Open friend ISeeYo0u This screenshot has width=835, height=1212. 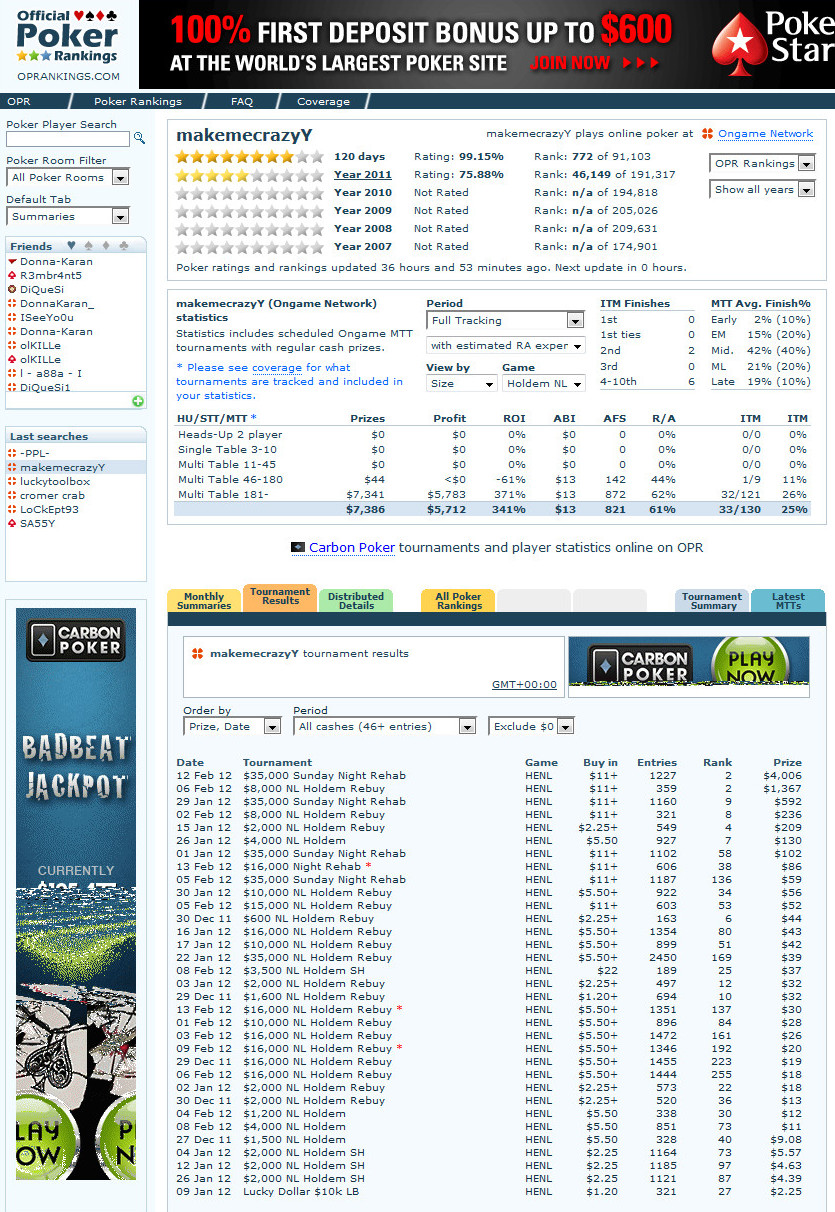pyautogui.click(x=46, y=317)
